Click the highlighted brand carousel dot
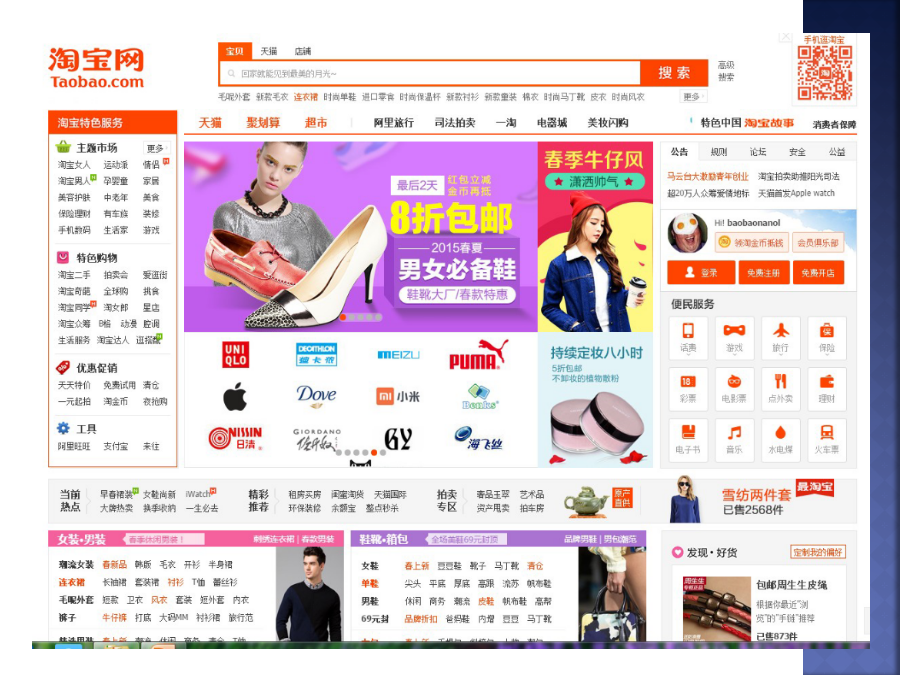The width and height of the screenshot is (900, 675). pyautogui.click(x=374, y=453)
